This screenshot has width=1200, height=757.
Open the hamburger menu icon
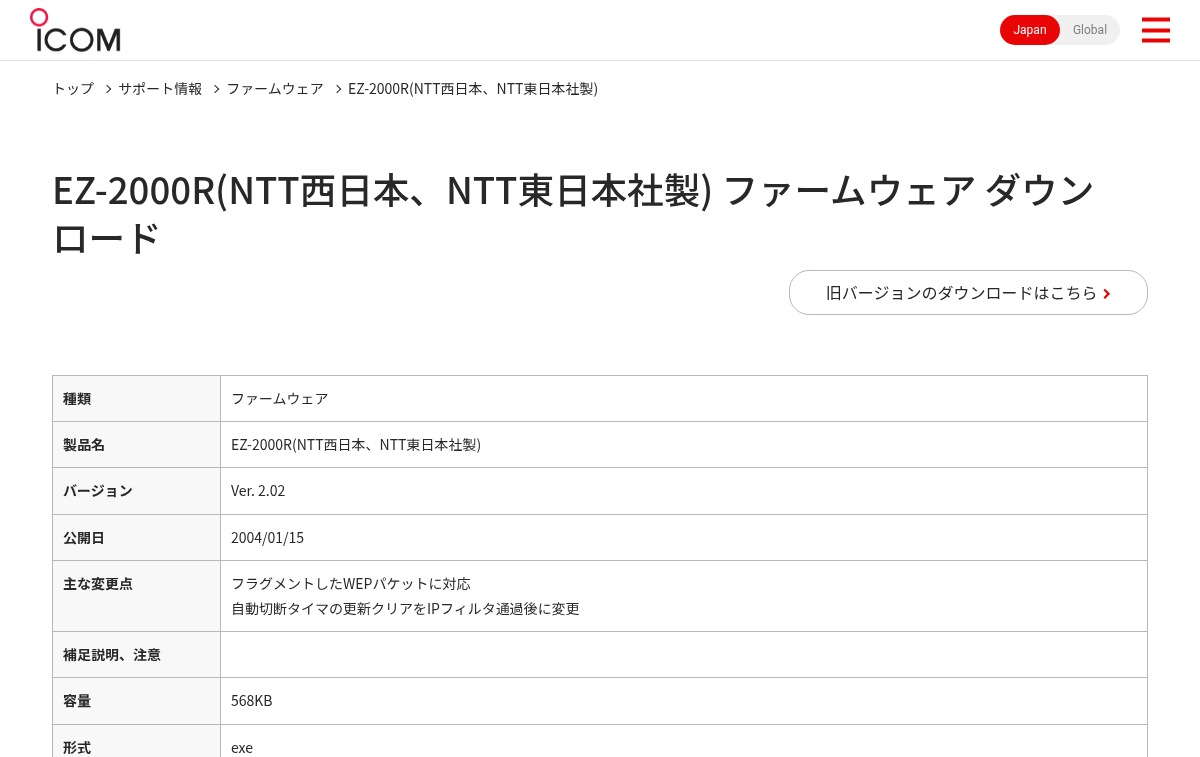click(1155, 30)
